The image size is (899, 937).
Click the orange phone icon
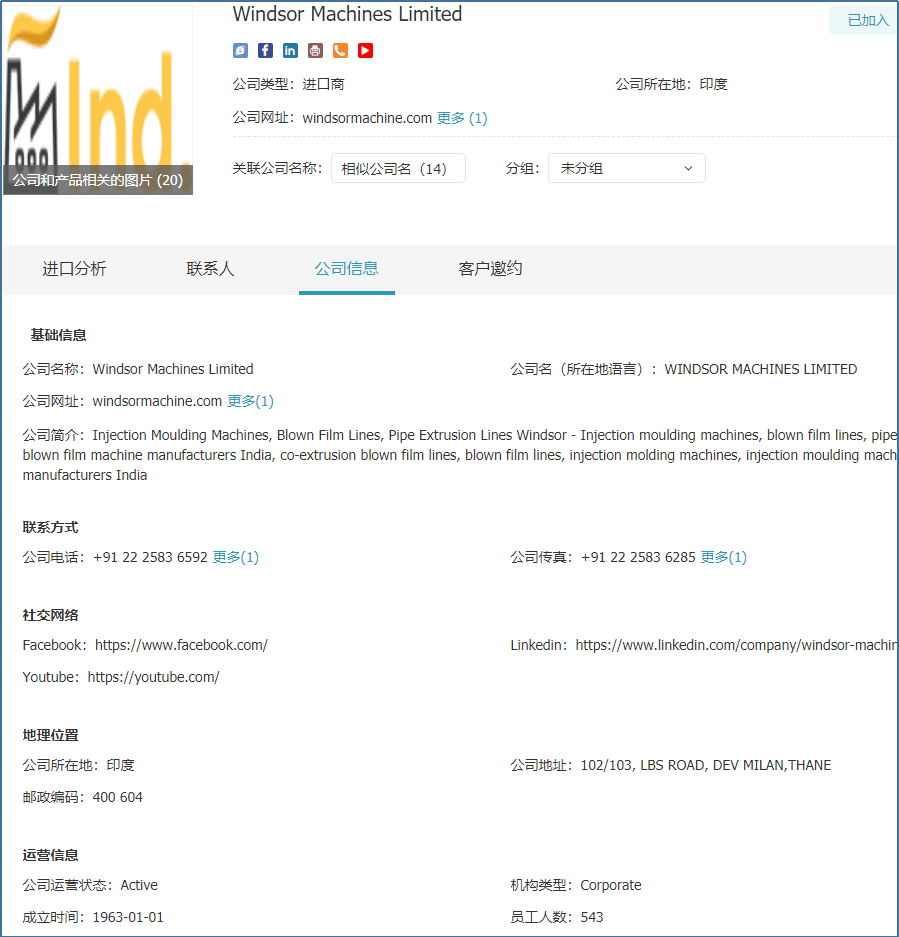(341, 51)
